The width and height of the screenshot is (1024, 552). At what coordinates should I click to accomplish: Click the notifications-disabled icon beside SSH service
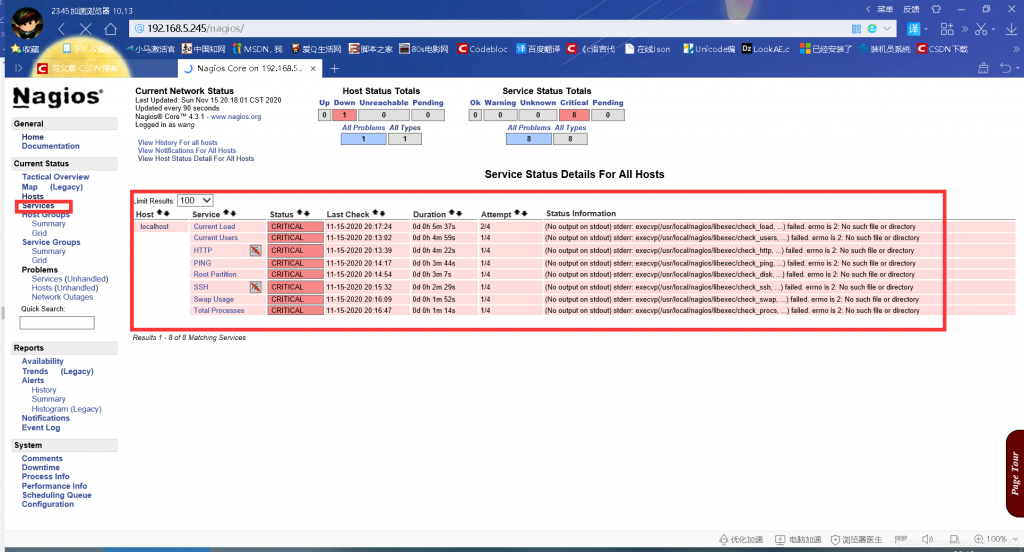click(x=255, y=287)
